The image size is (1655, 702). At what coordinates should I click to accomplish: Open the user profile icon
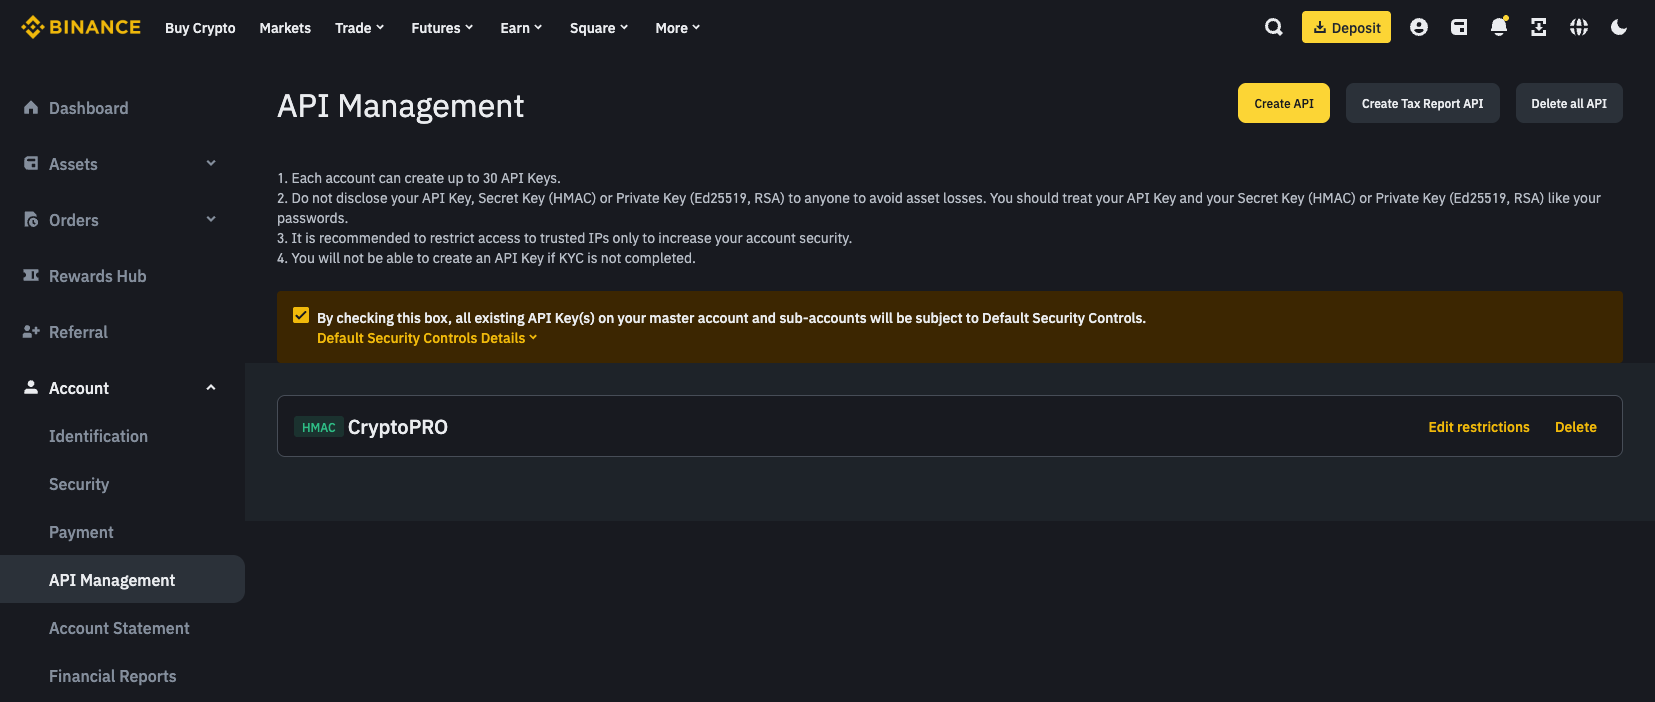[x=1418, y=27]
